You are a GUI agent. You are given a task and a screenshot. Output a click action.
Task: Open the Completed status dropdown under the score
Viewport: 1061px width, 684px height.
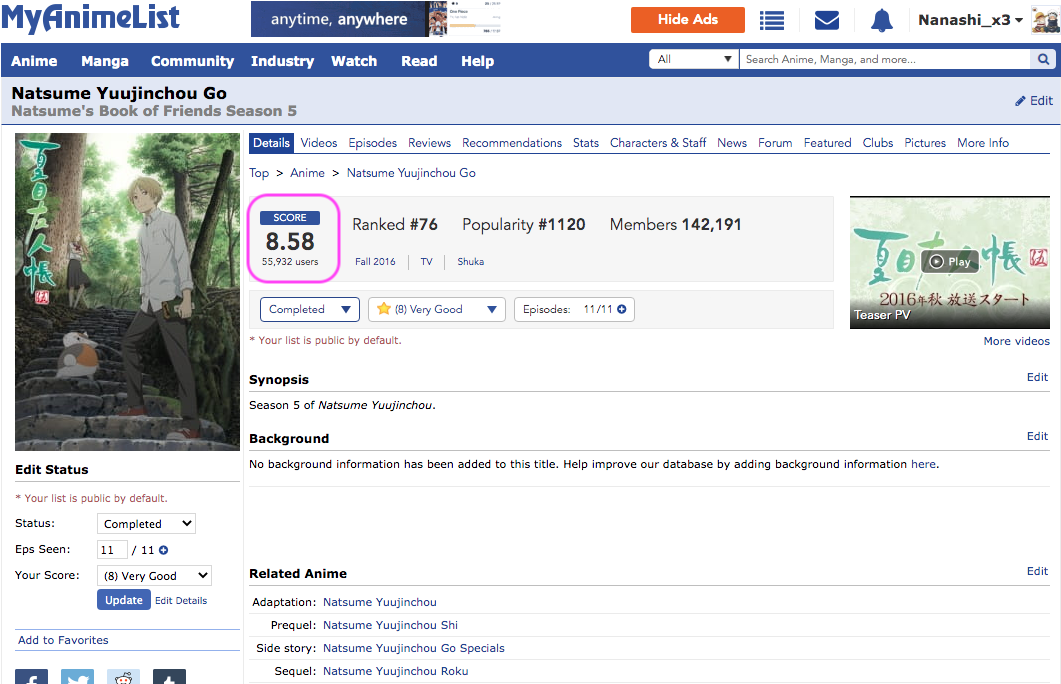(x=309, y=310)
